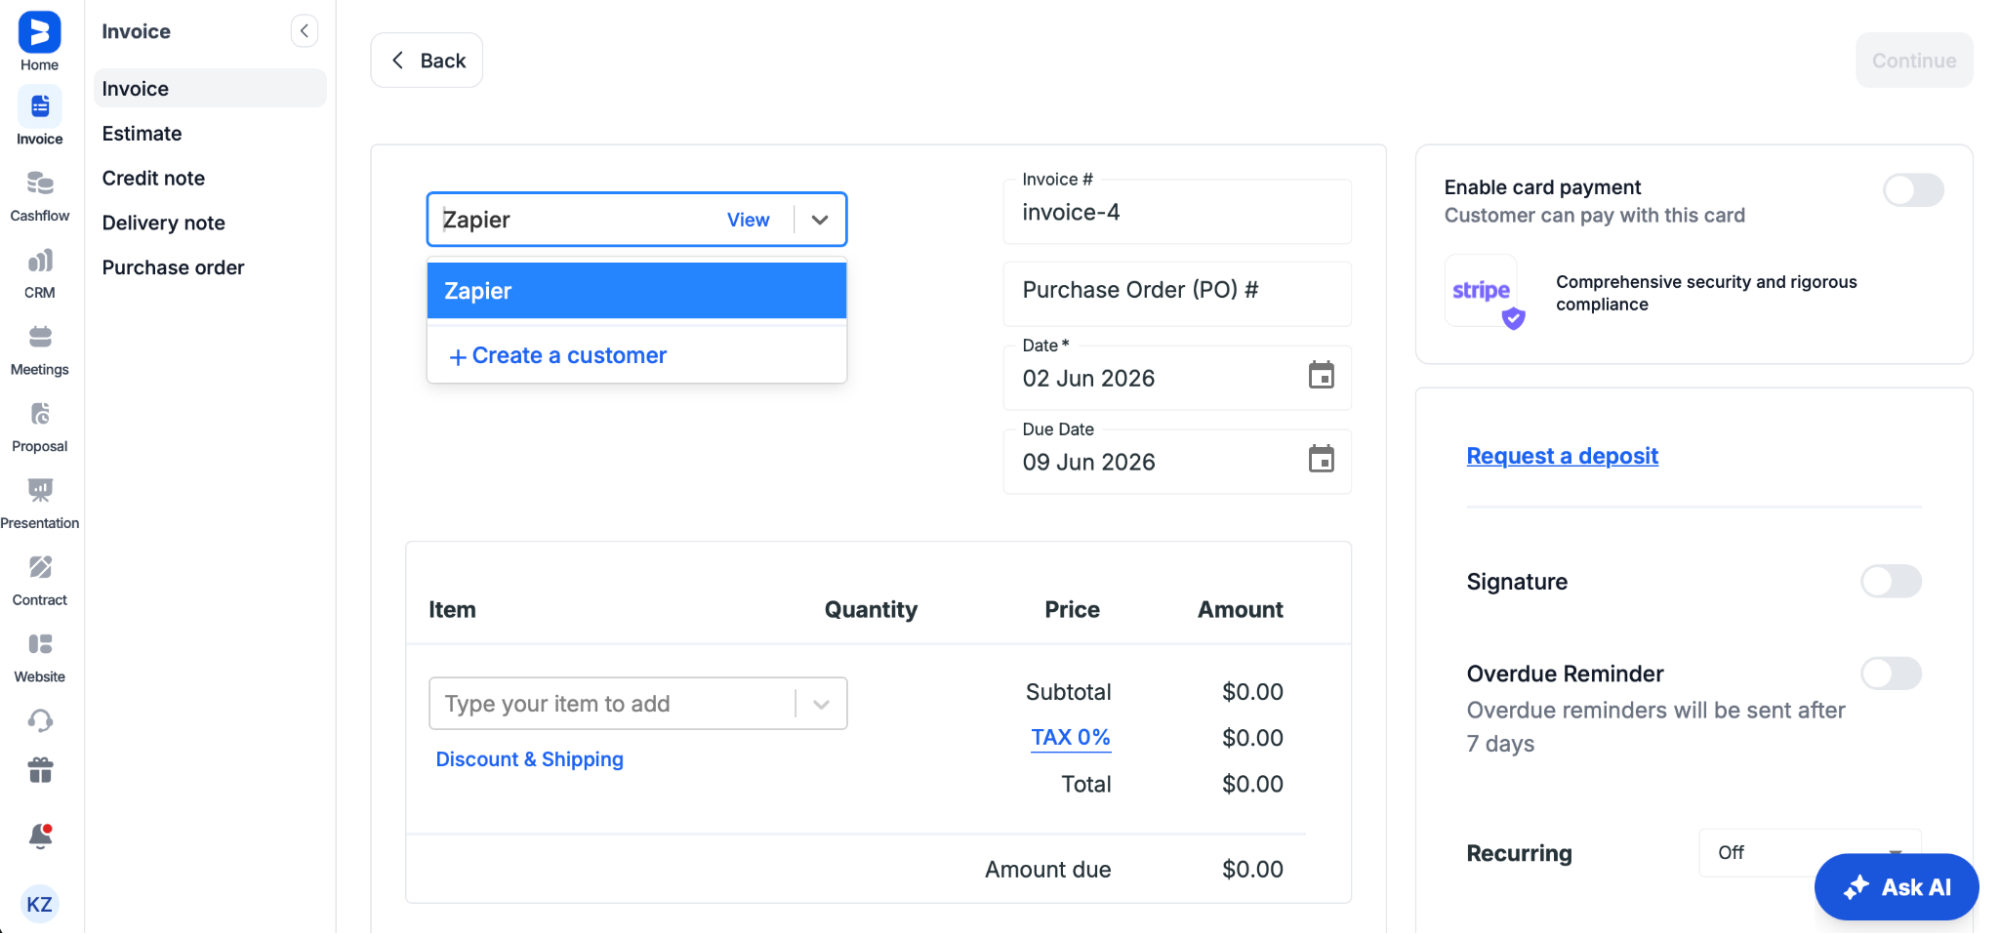This screenshot has height=934, width=1999.
Task: Open Discount & Shipping link
Action: (x=529, y=759)
